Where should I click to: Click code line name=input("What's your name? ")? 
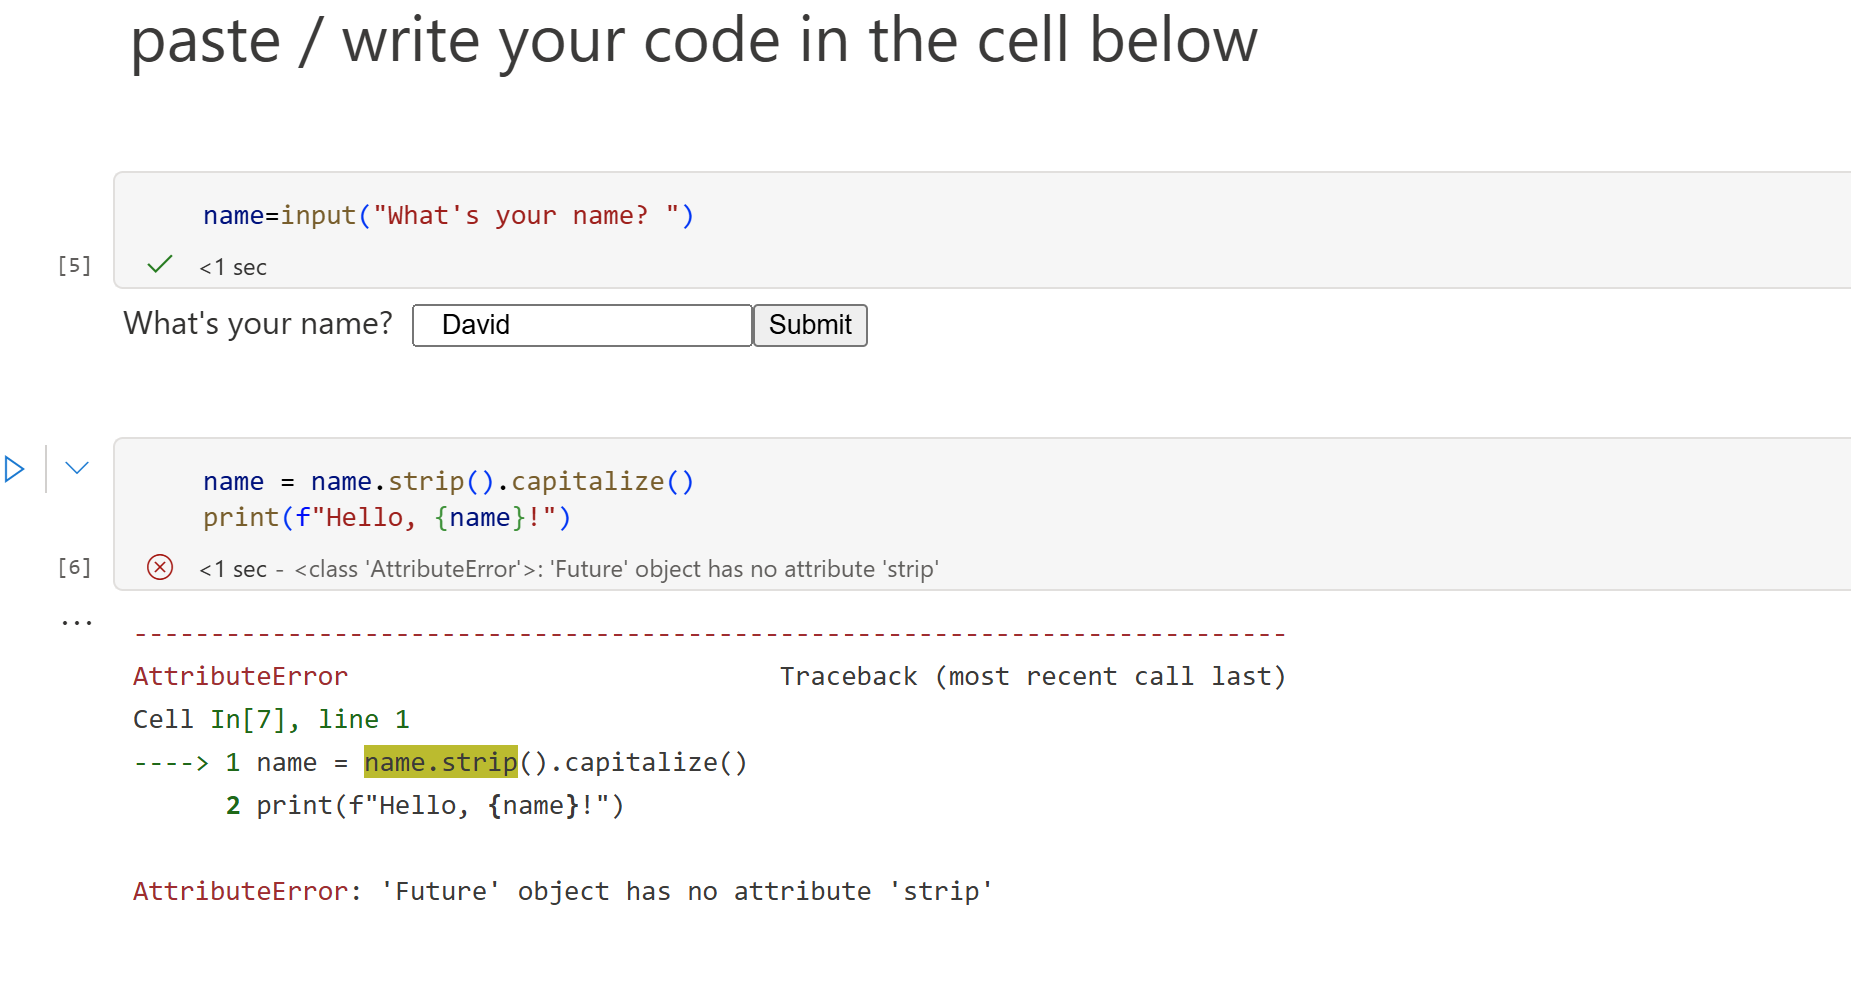448,215
